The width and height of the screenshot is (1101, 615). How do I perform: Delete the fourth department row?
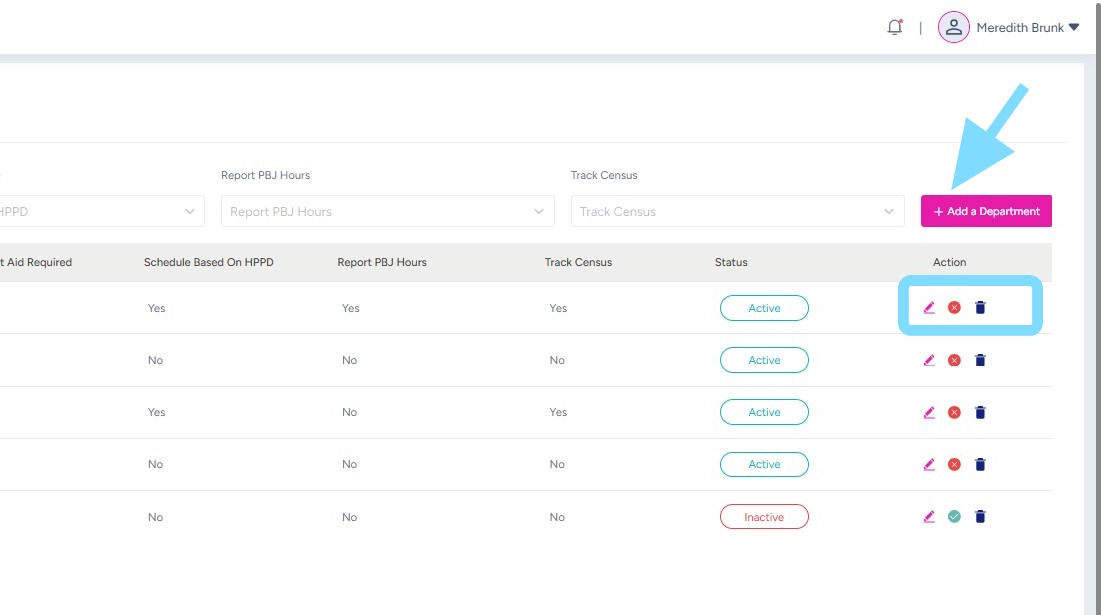(980, 464)
